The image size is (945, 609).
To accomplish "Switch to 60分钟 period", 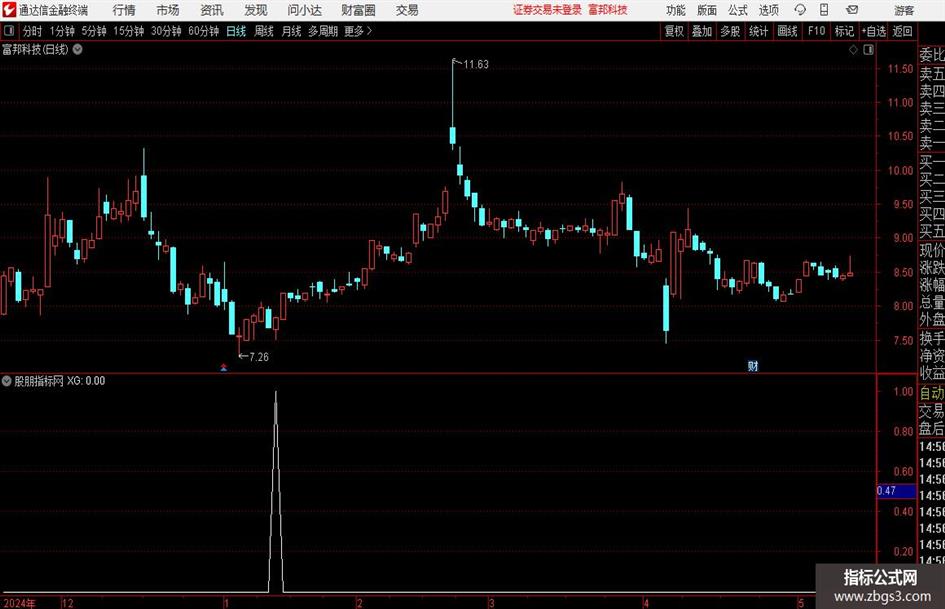I will [x=204, y=31].
